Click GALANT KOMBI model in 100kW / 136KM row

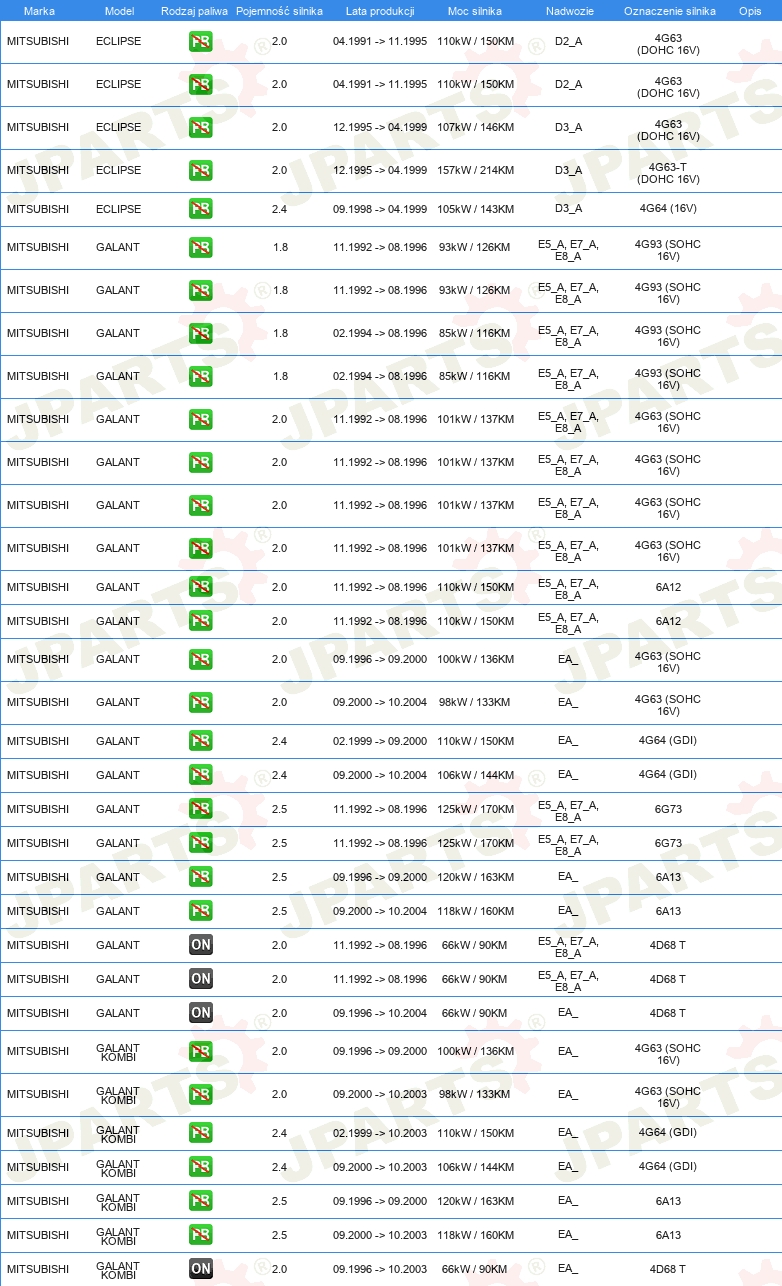point(118,1054)
